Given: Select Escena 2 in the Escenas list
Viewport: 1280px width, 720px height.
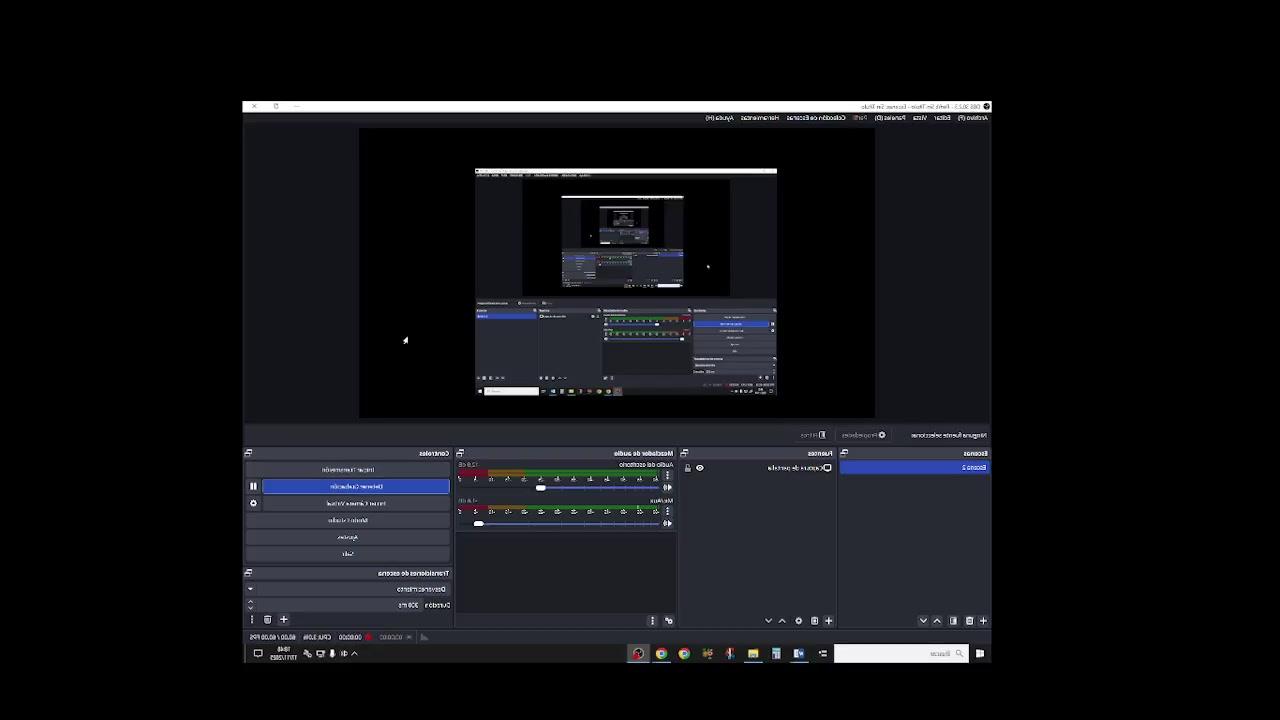Looking at the screenshot, I should [914, 468].
